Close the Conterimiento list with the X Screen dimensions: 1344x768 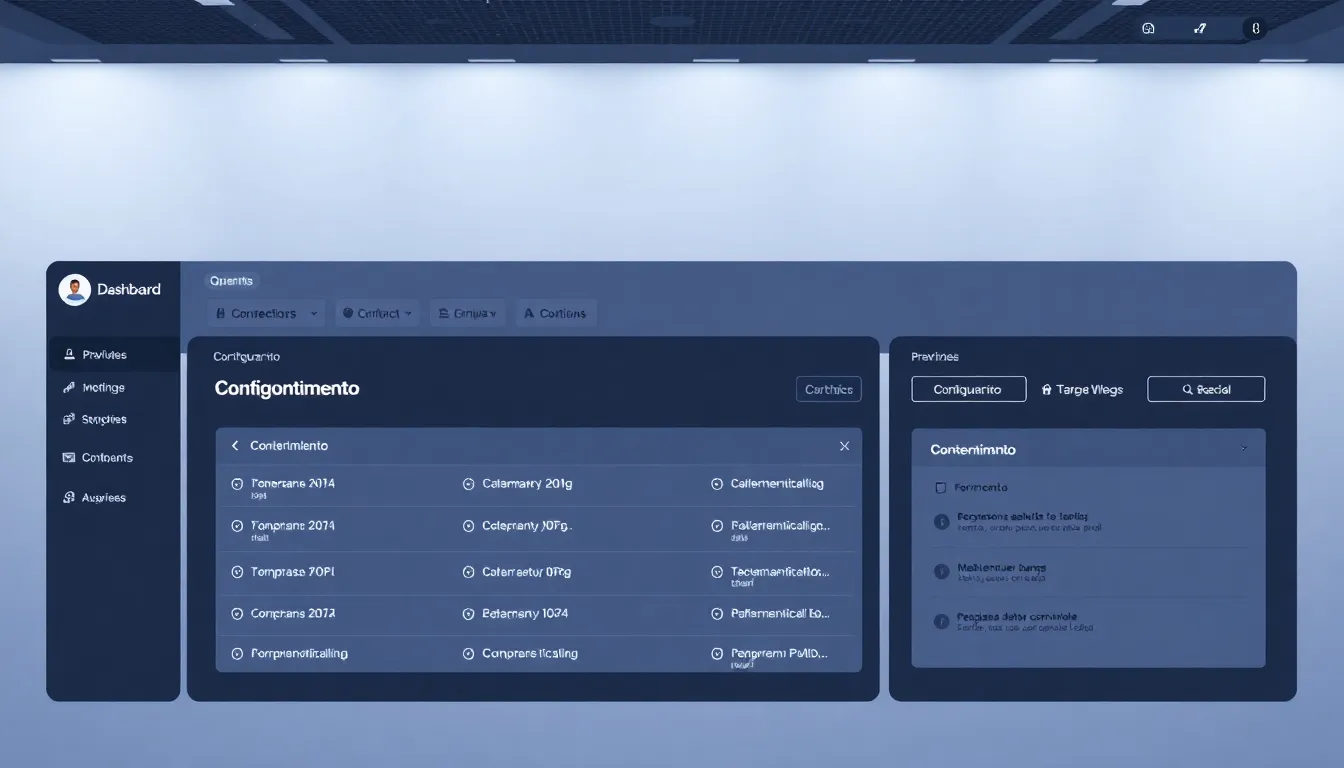(844, 446)
